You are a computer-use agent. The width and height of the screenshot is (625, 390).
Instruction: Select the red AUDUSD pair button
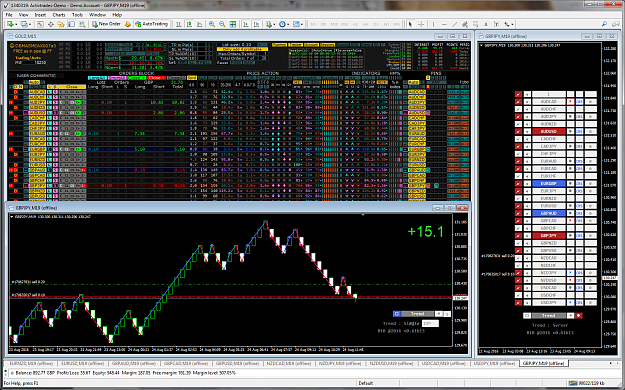pos(549,131)
